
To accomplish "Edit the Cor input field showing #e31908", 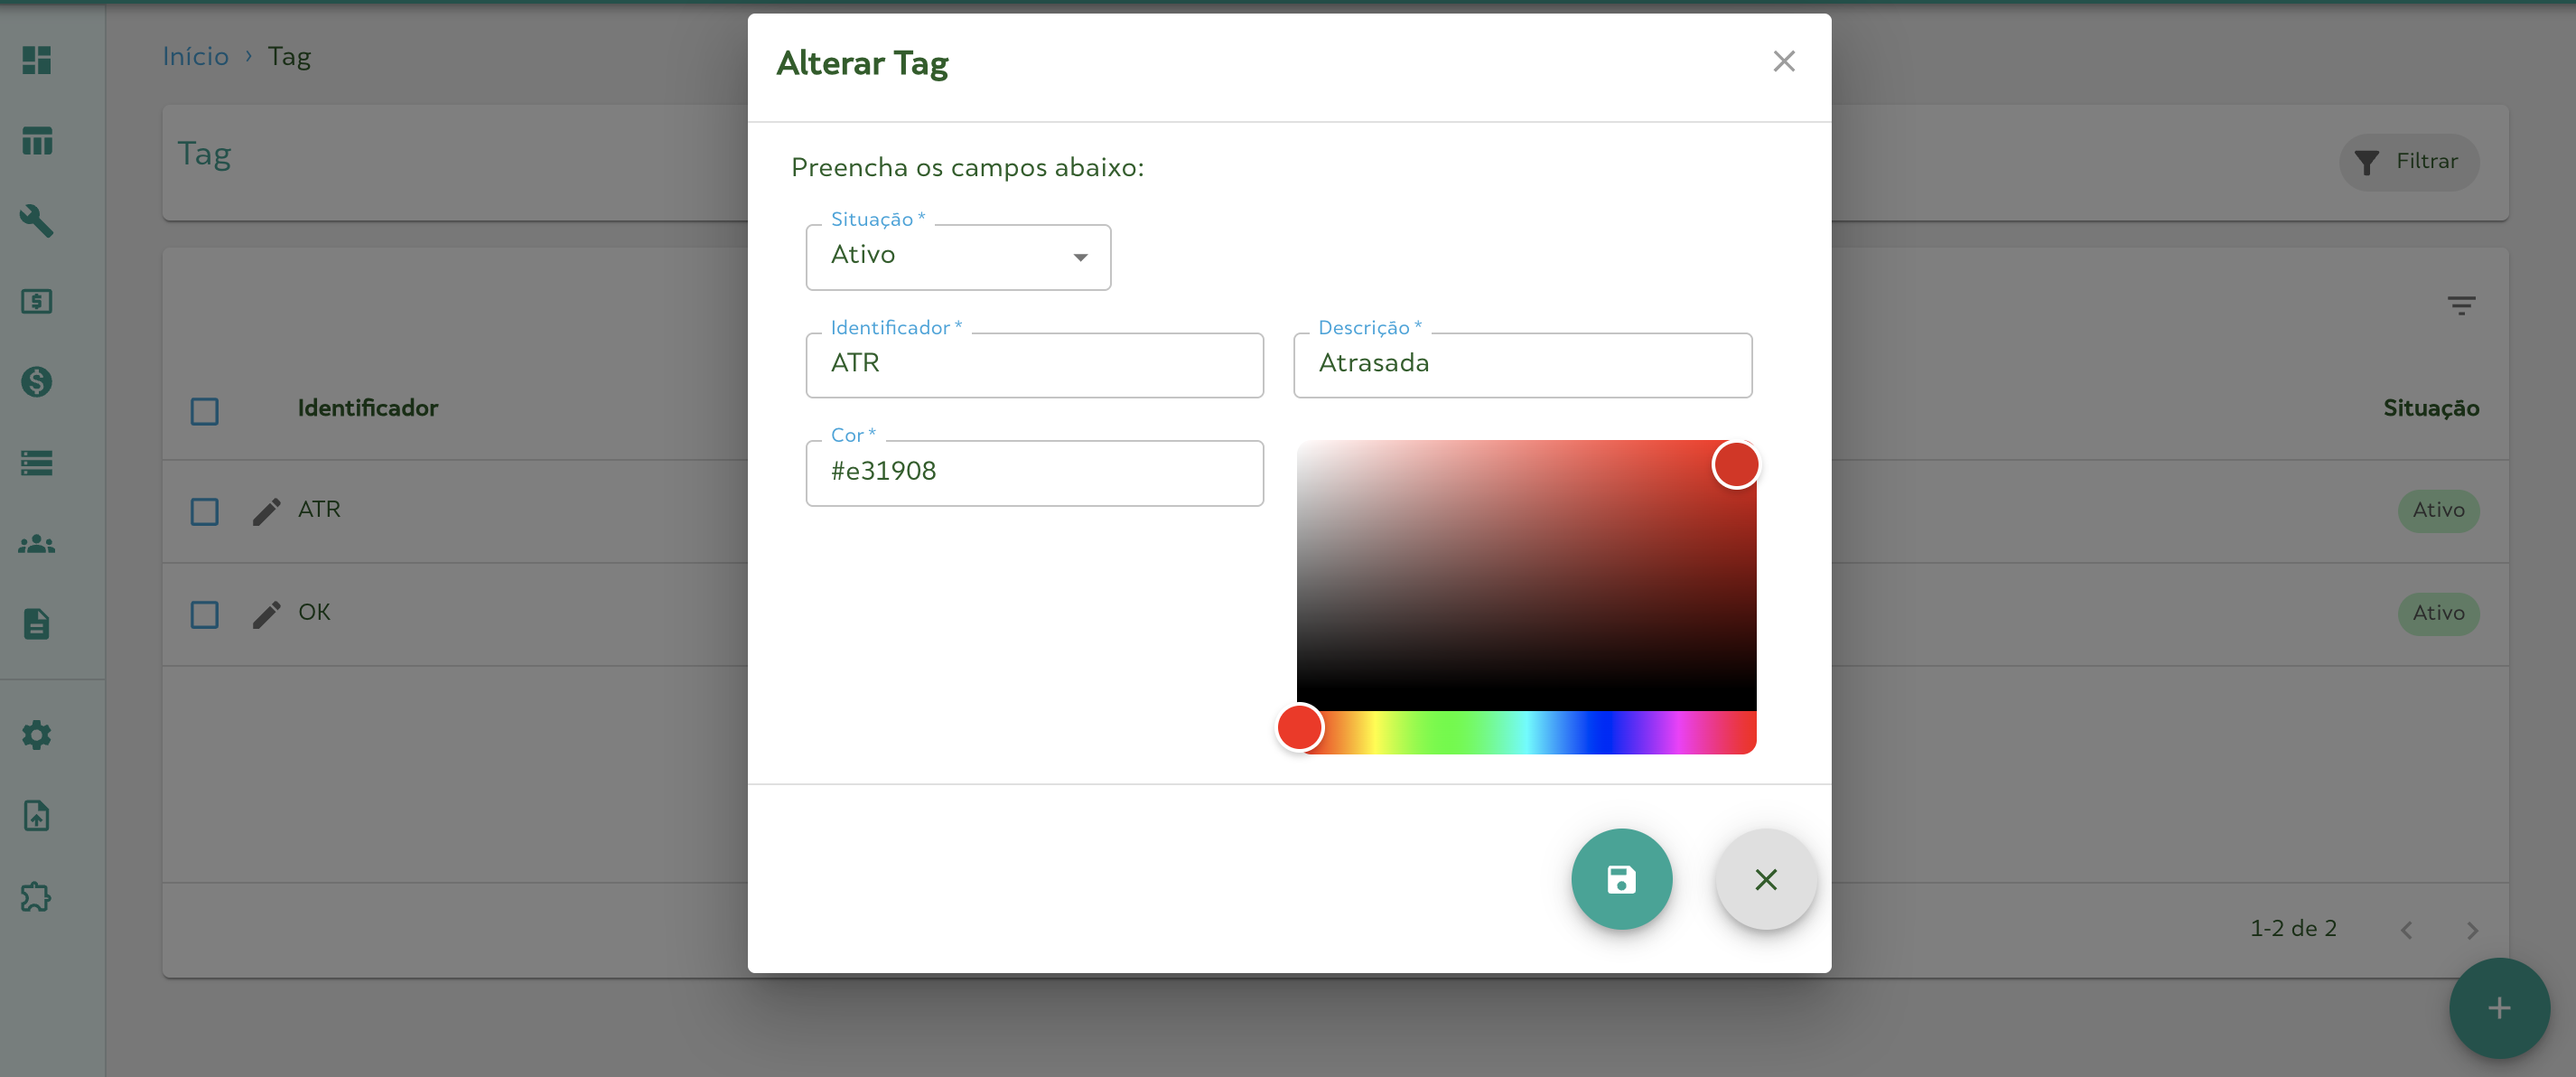I will (1034, 471).
